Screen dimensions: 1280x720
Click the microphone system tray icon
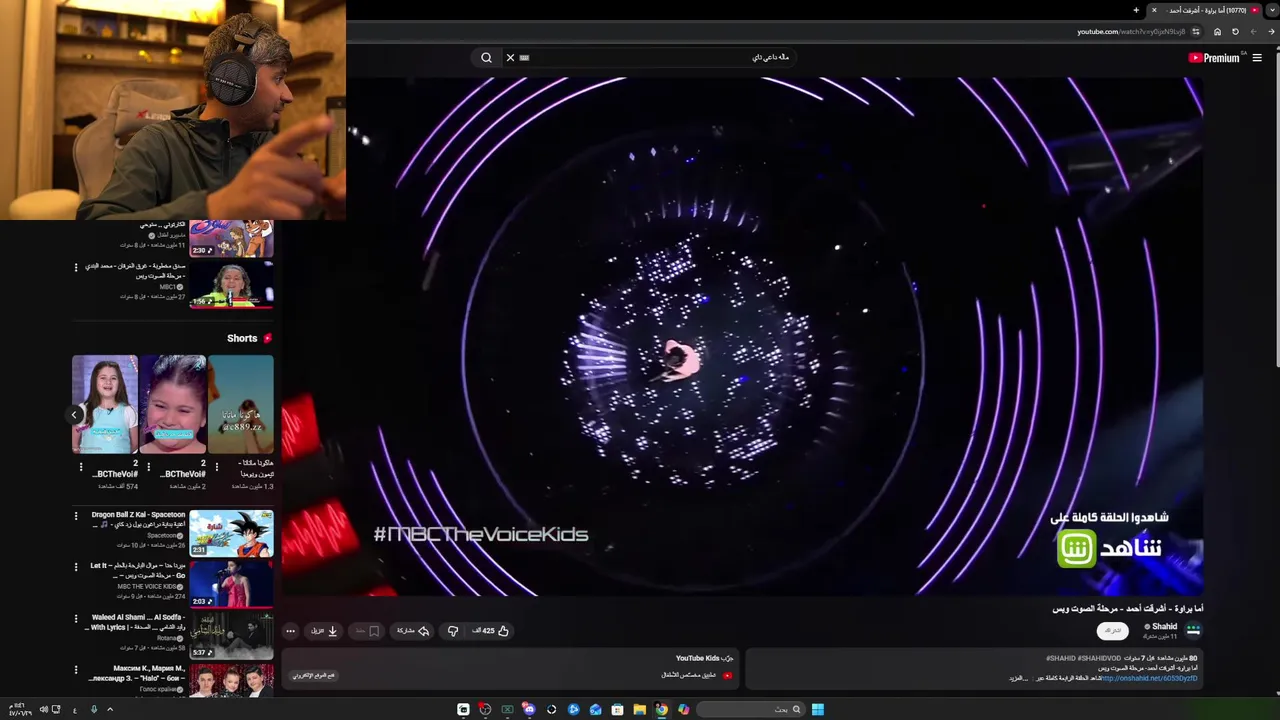[94, 709]
